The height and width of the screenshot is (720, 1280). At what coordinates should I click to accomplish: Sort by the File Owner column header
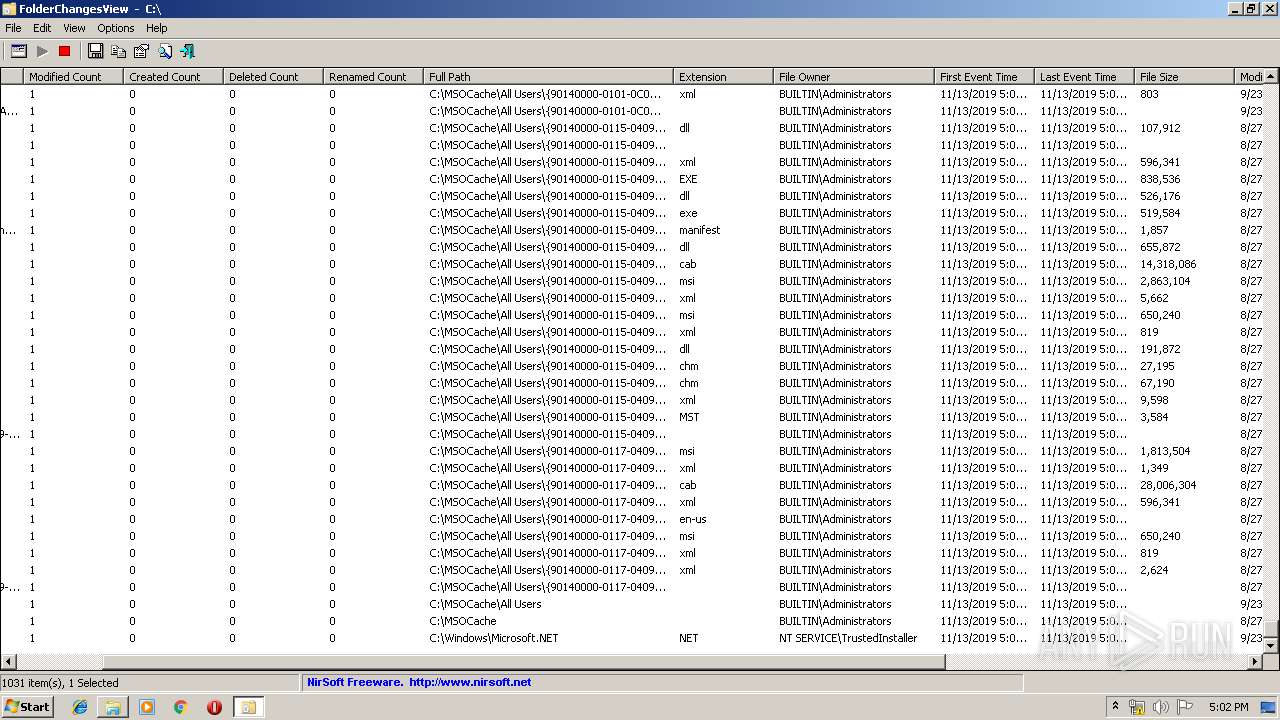click(854, 76)
